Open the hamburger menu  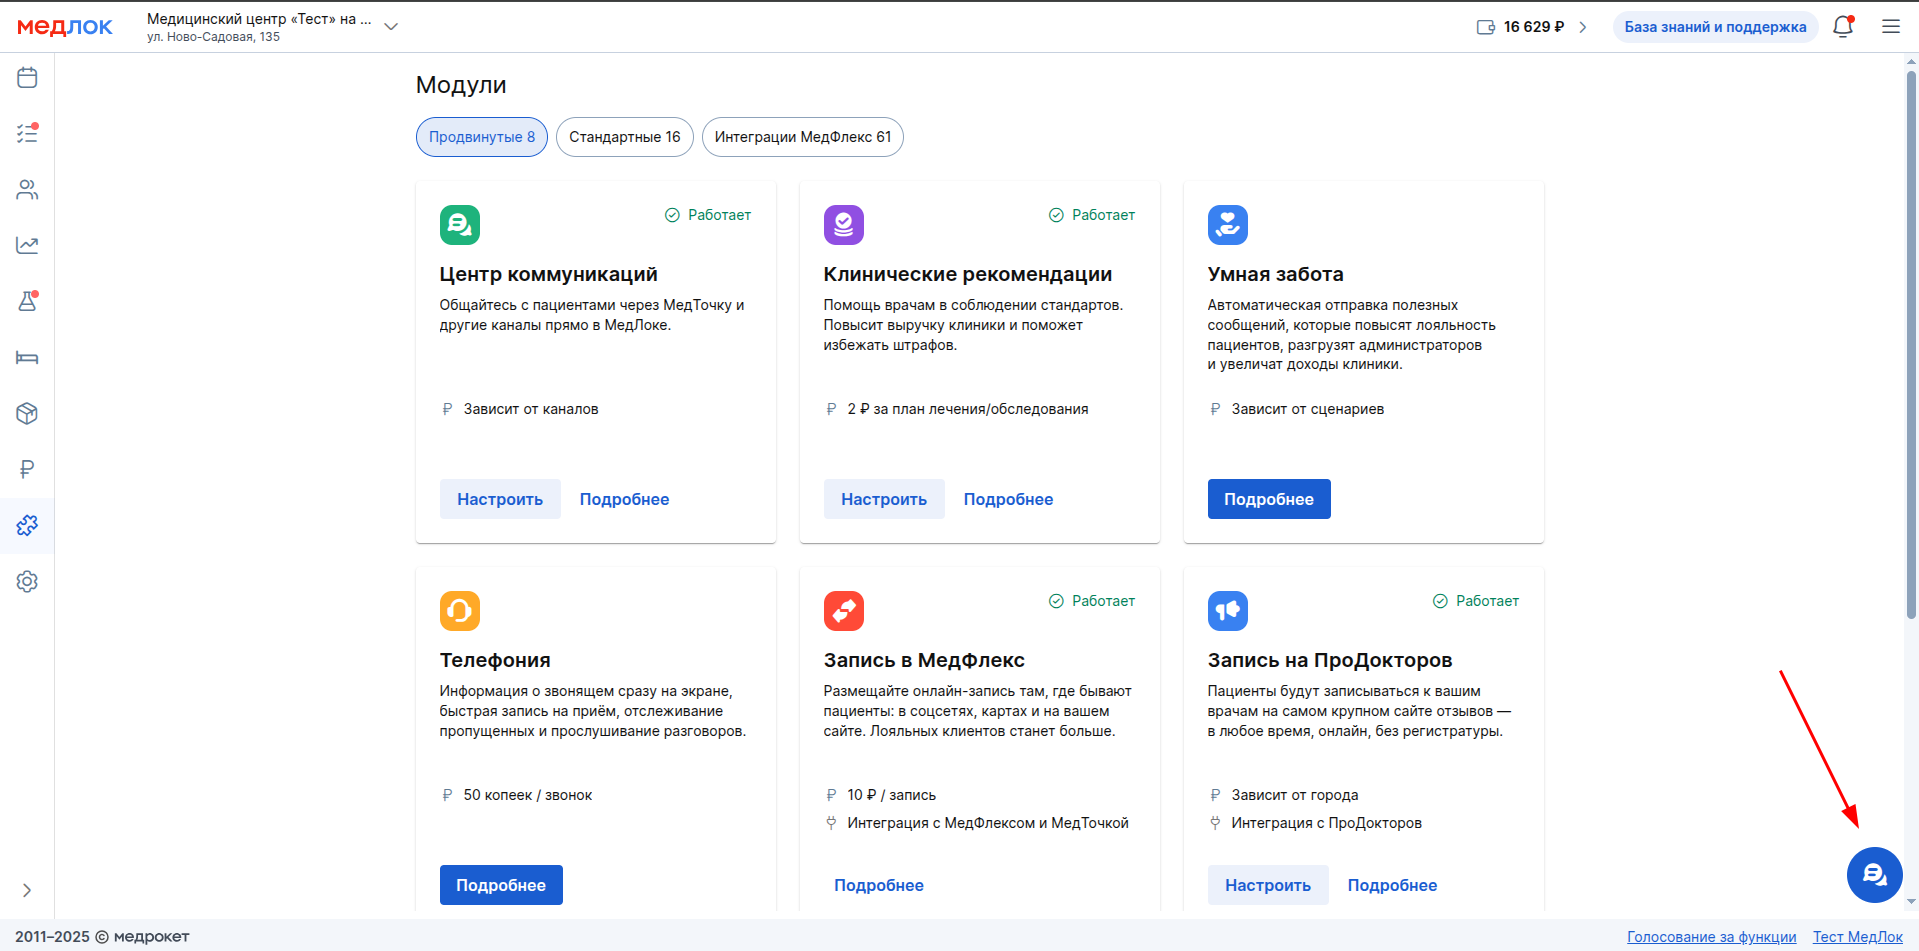1891,27
